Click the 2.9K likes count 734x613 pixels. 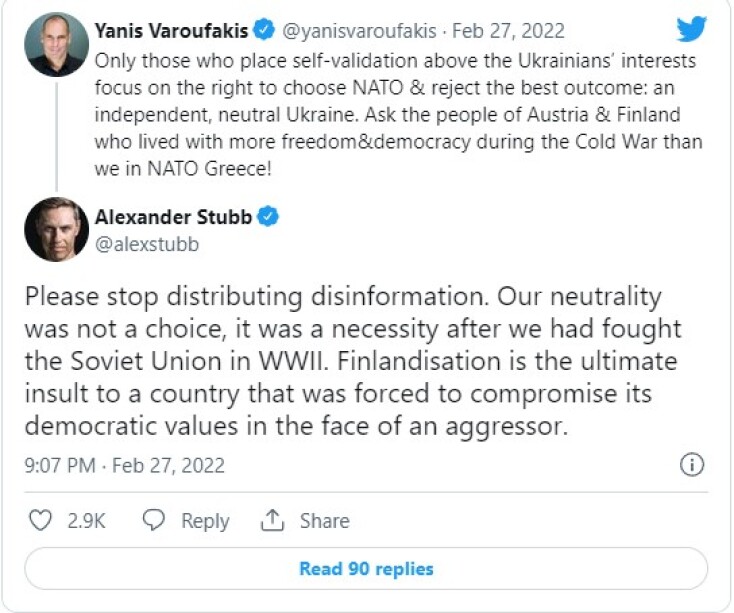click(x=86, y=521)
